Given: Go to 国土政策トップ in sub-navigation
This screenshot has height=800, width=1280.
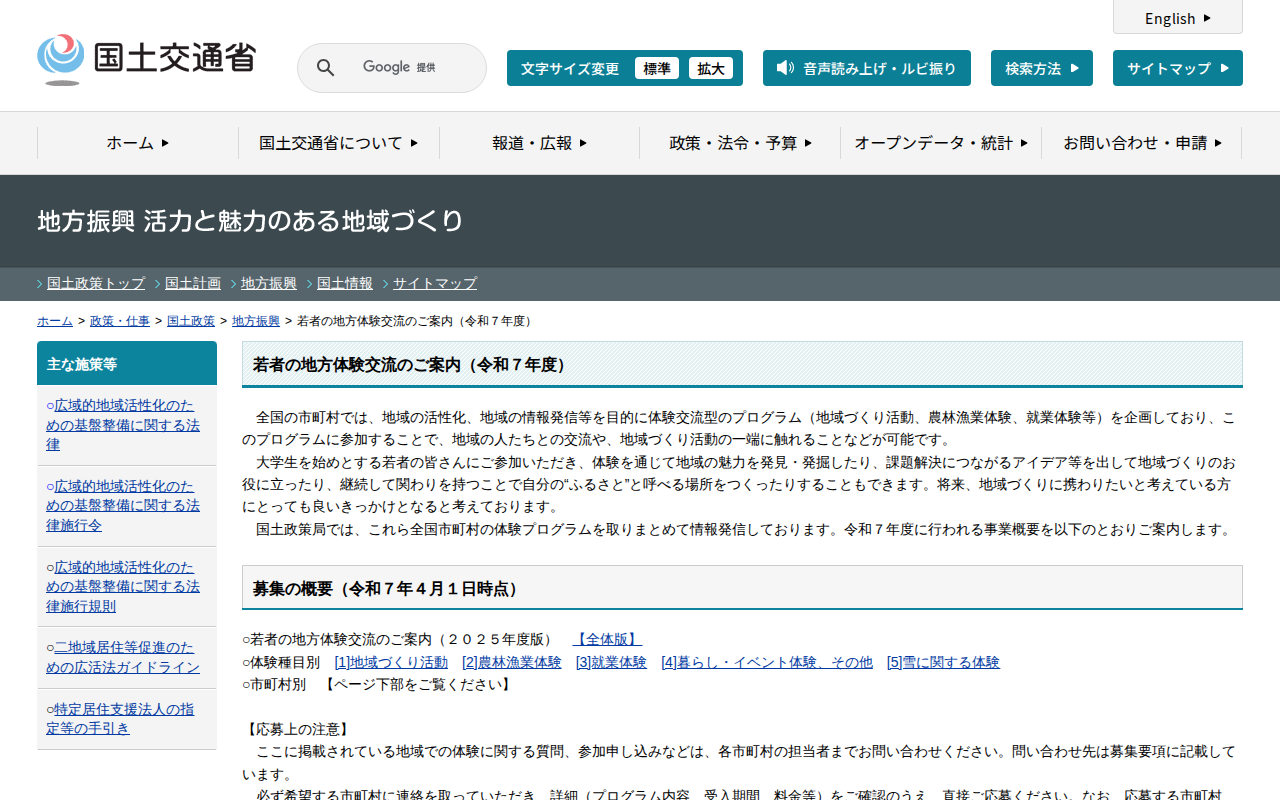Looking at the screenshot, I should [96, 283].
